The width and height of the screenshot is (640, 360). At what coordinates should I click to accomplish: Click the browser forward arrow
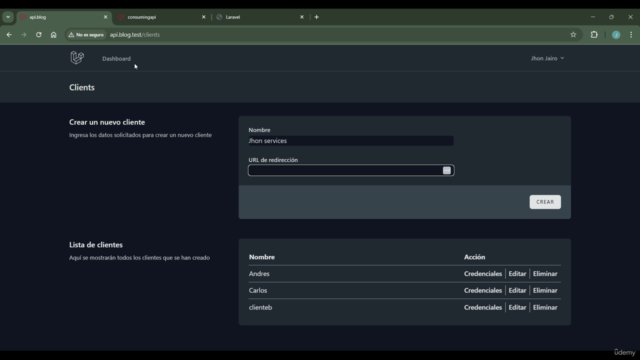tap(24, 35)
